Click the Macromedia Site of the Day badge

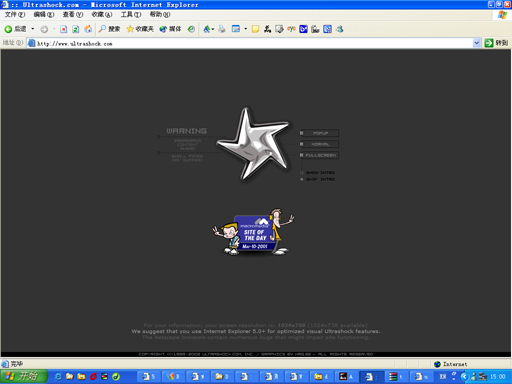coord(253,232)
